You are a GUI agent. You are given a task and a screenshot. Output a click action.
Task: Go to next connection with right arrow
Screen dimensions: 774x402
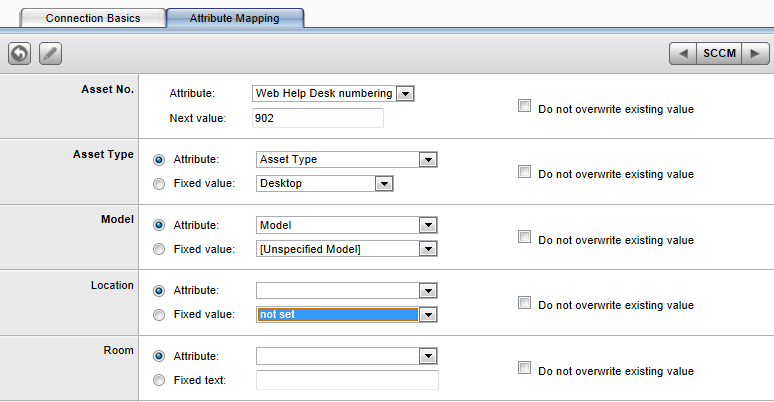tap(756, 53)
